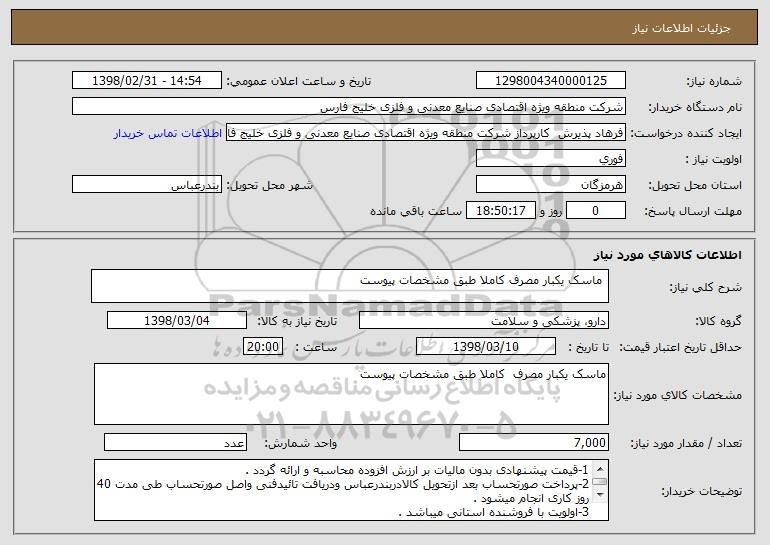The width and height of the screenshot is (770, 545).
Task: Select the time field showing 20:00
Action: (x=263, y=347)
